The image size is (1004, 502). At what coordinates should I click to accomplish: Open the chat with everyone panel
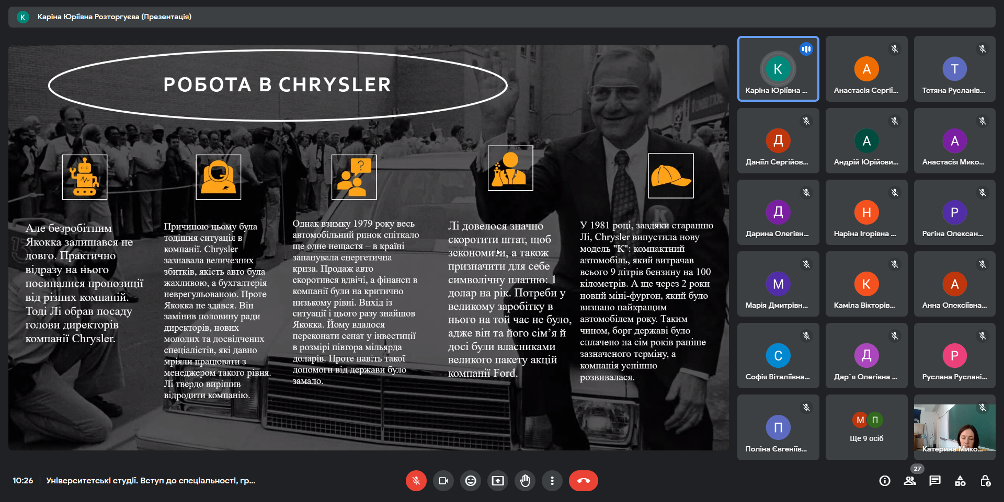click(x=934, y=480)
